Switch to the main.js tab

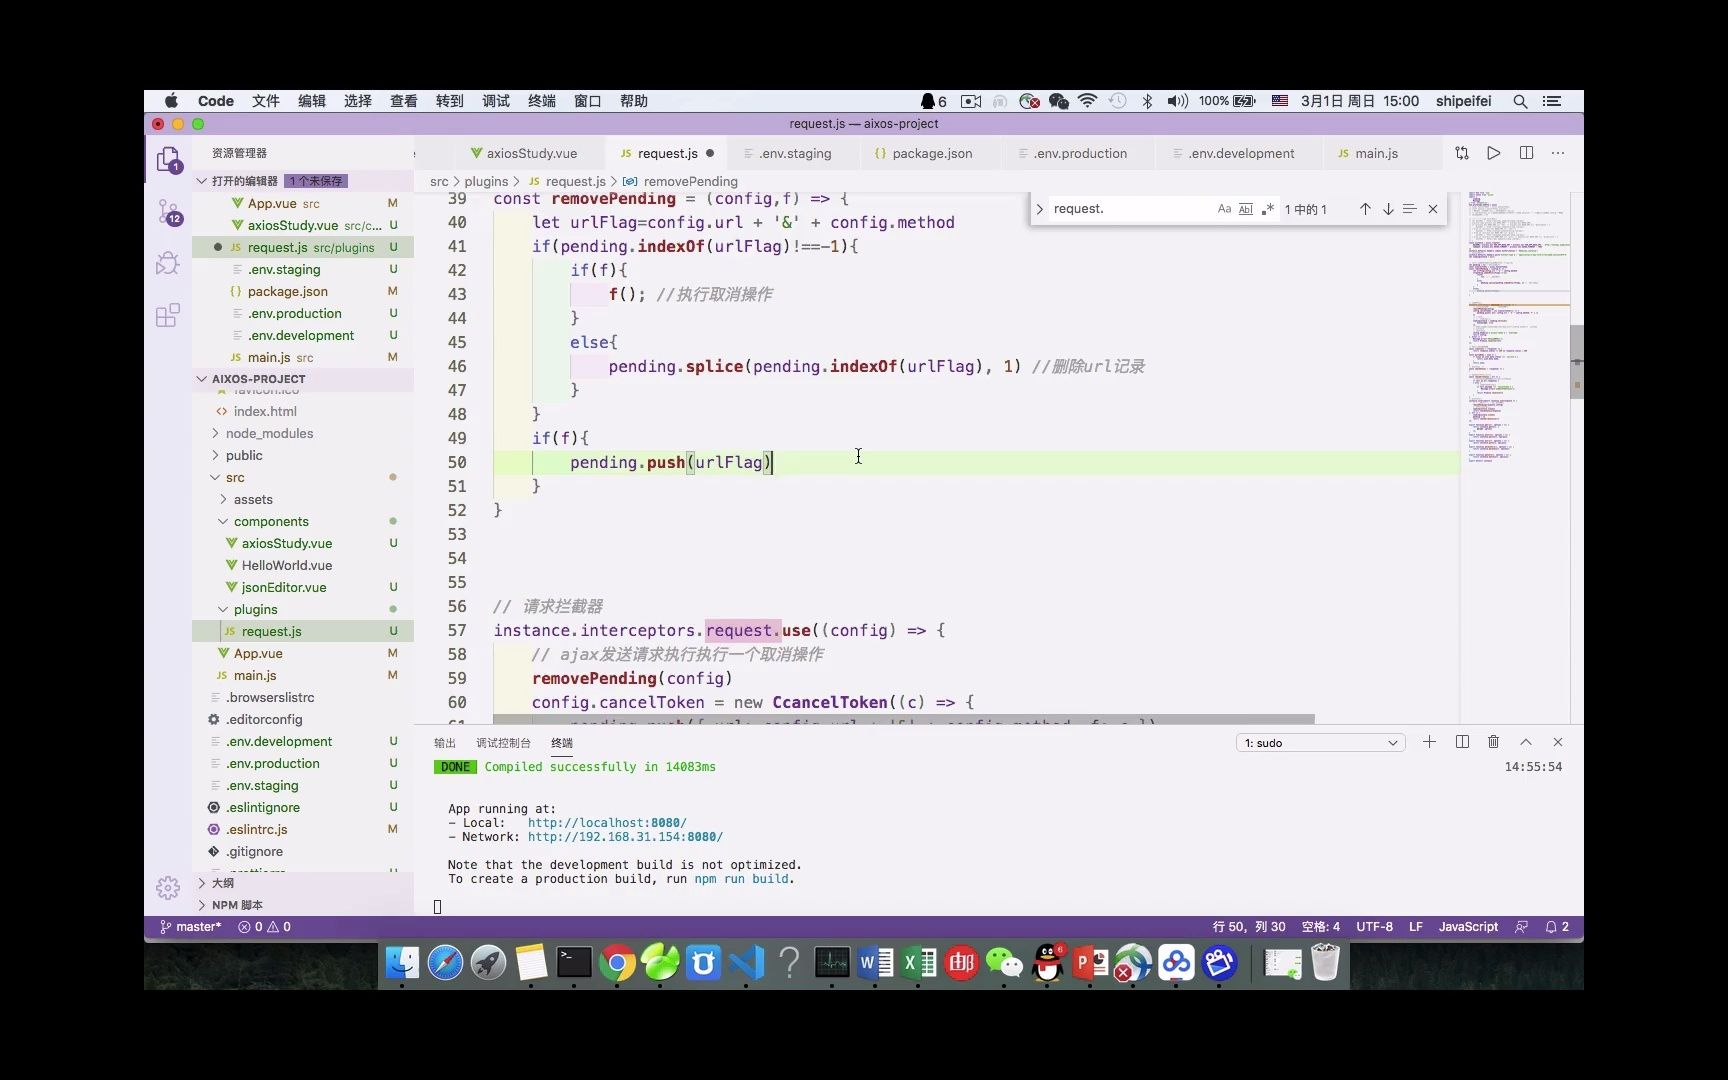(x=1376, y=153)
